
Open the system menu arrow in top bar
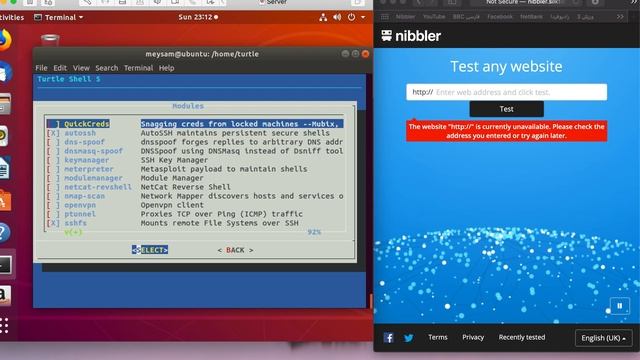pyautogui.click(x=363, y=17)
